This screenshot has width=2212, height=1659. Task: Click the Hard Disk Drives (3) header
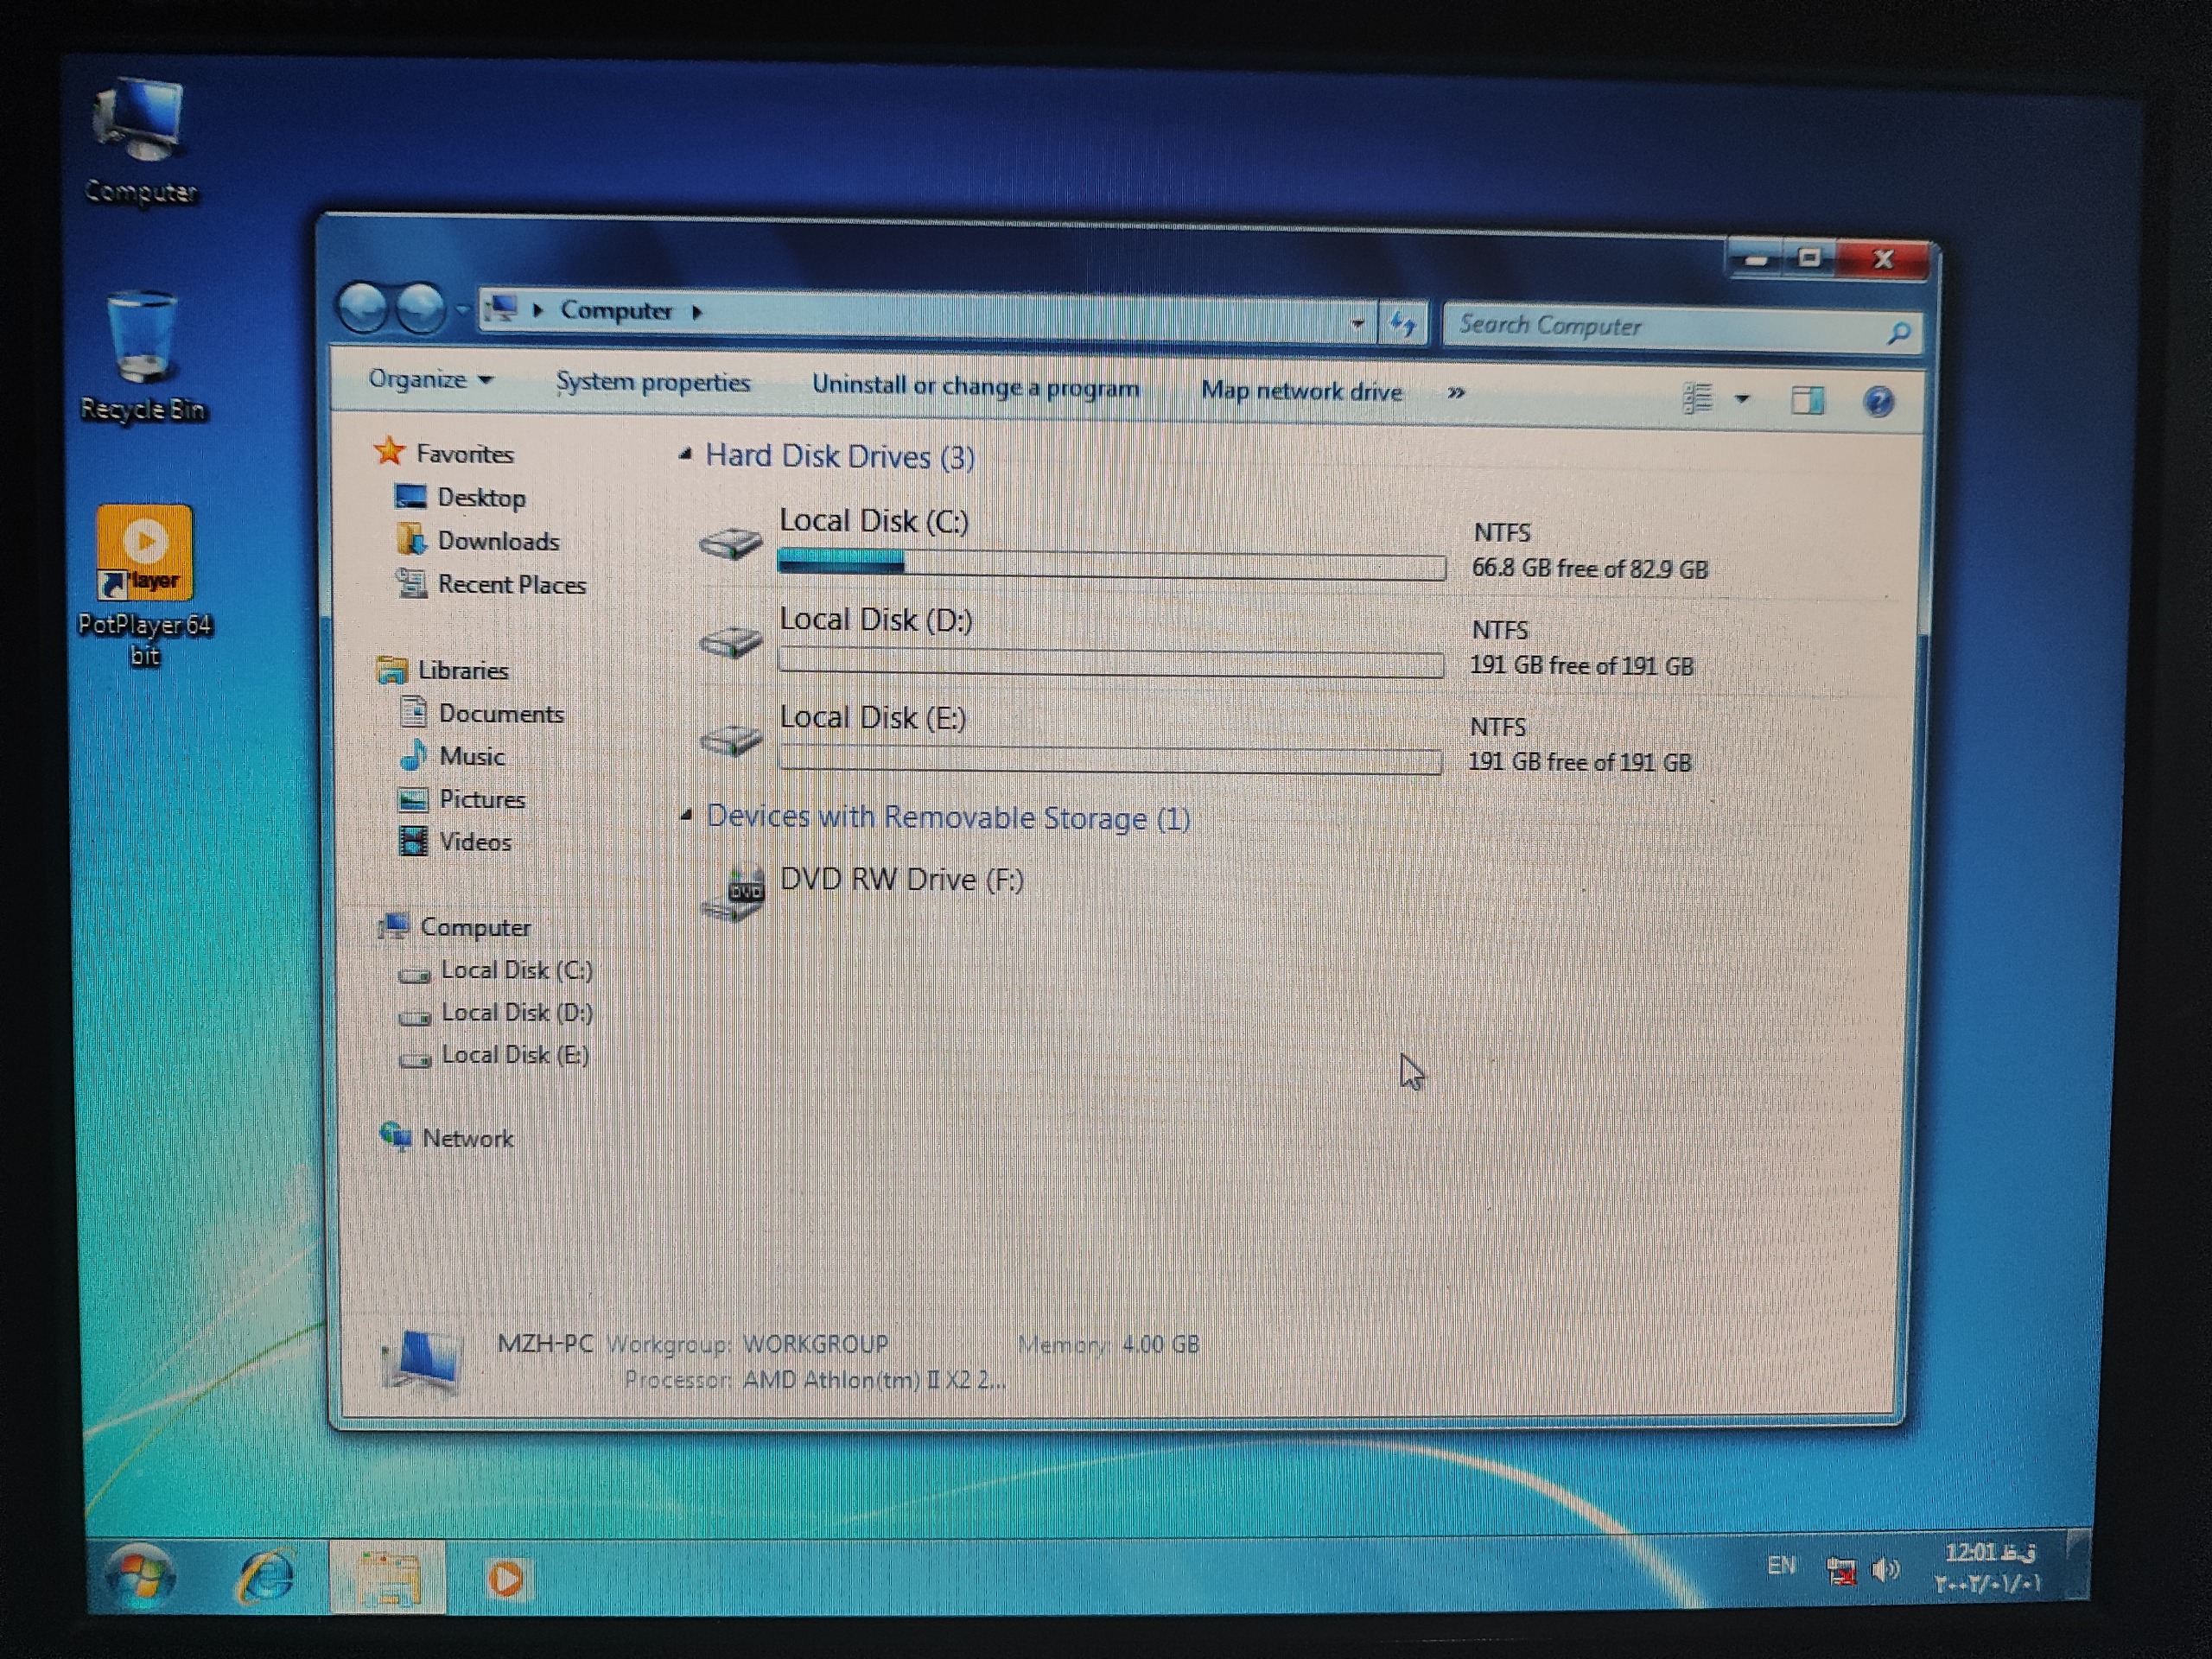point(840,457)
